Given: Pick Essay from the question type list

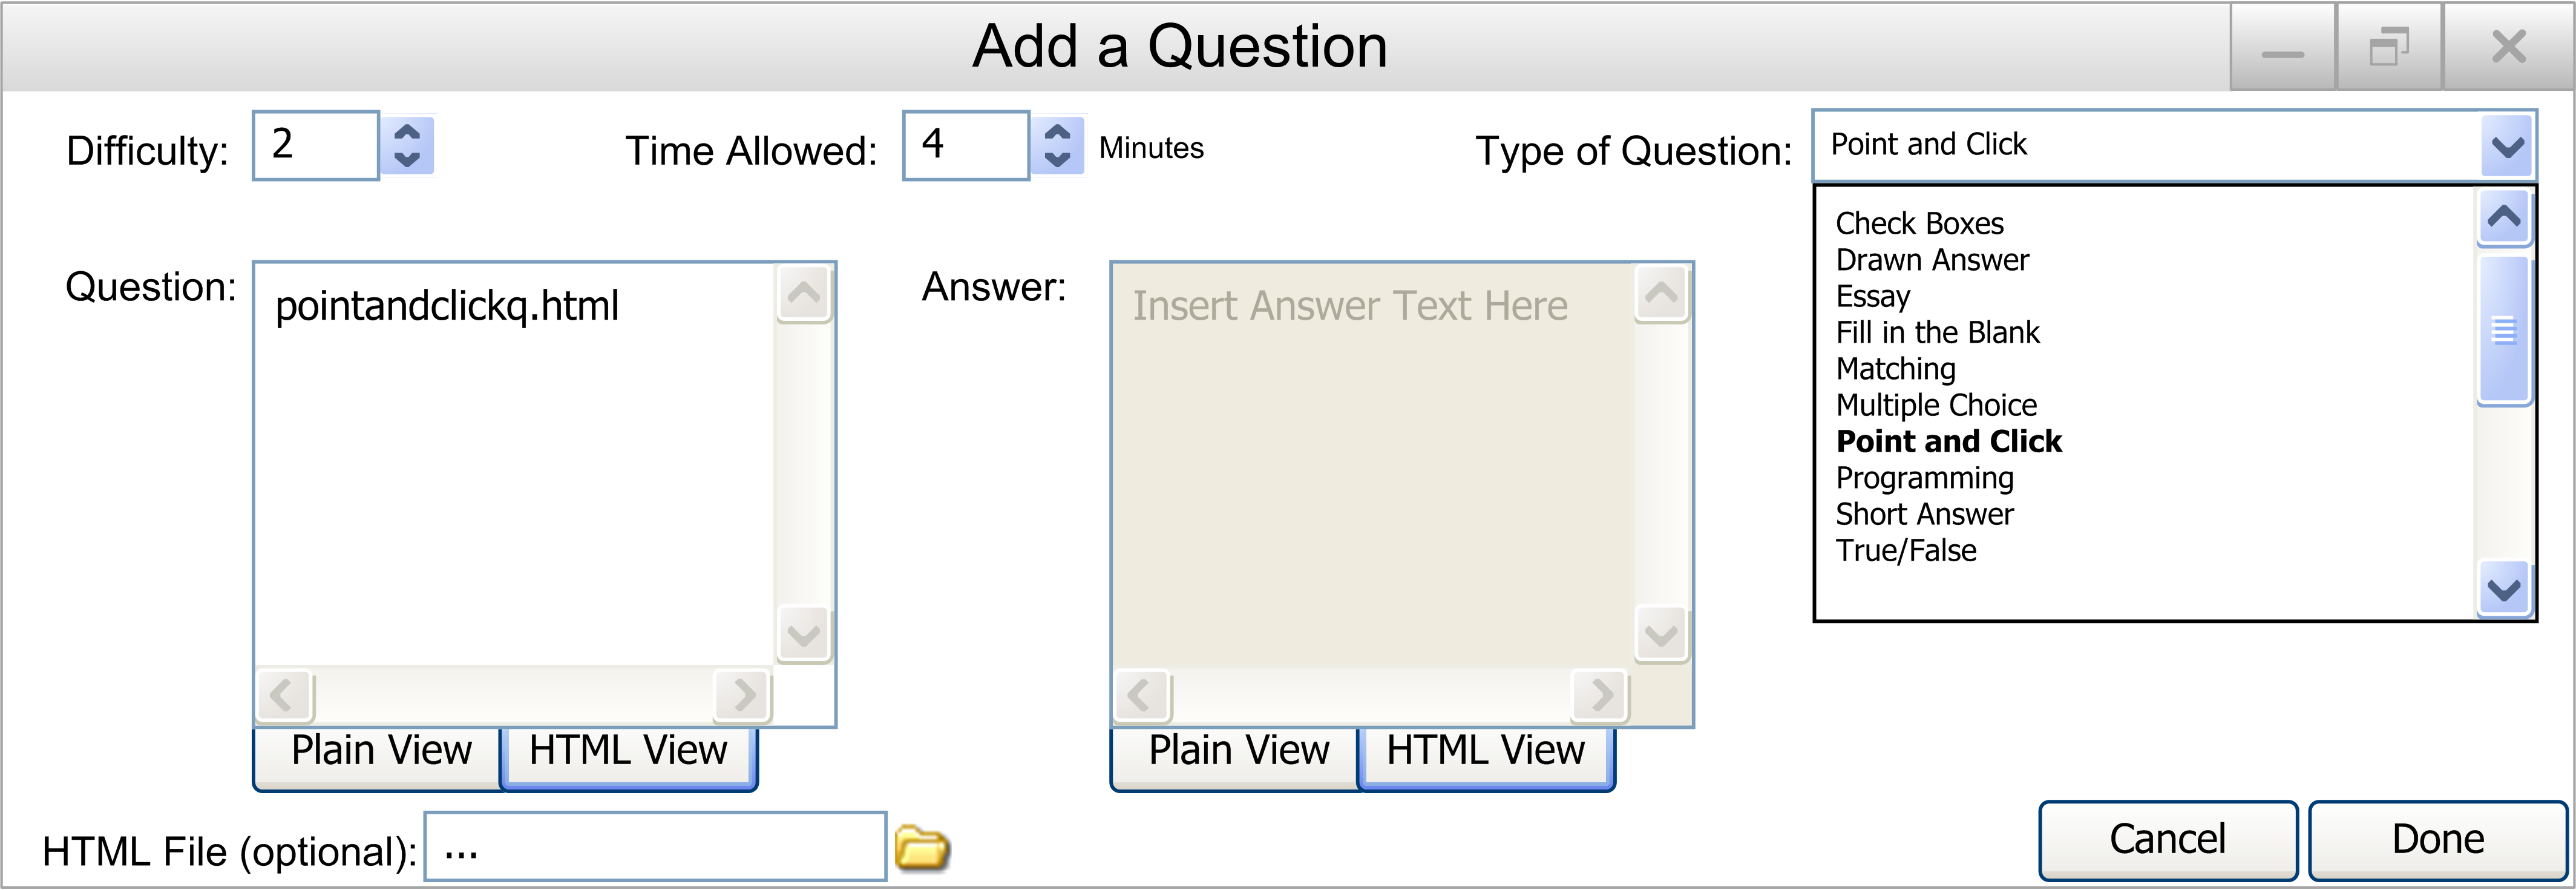Looking at the screenshot, I should tap(1872, 296).
